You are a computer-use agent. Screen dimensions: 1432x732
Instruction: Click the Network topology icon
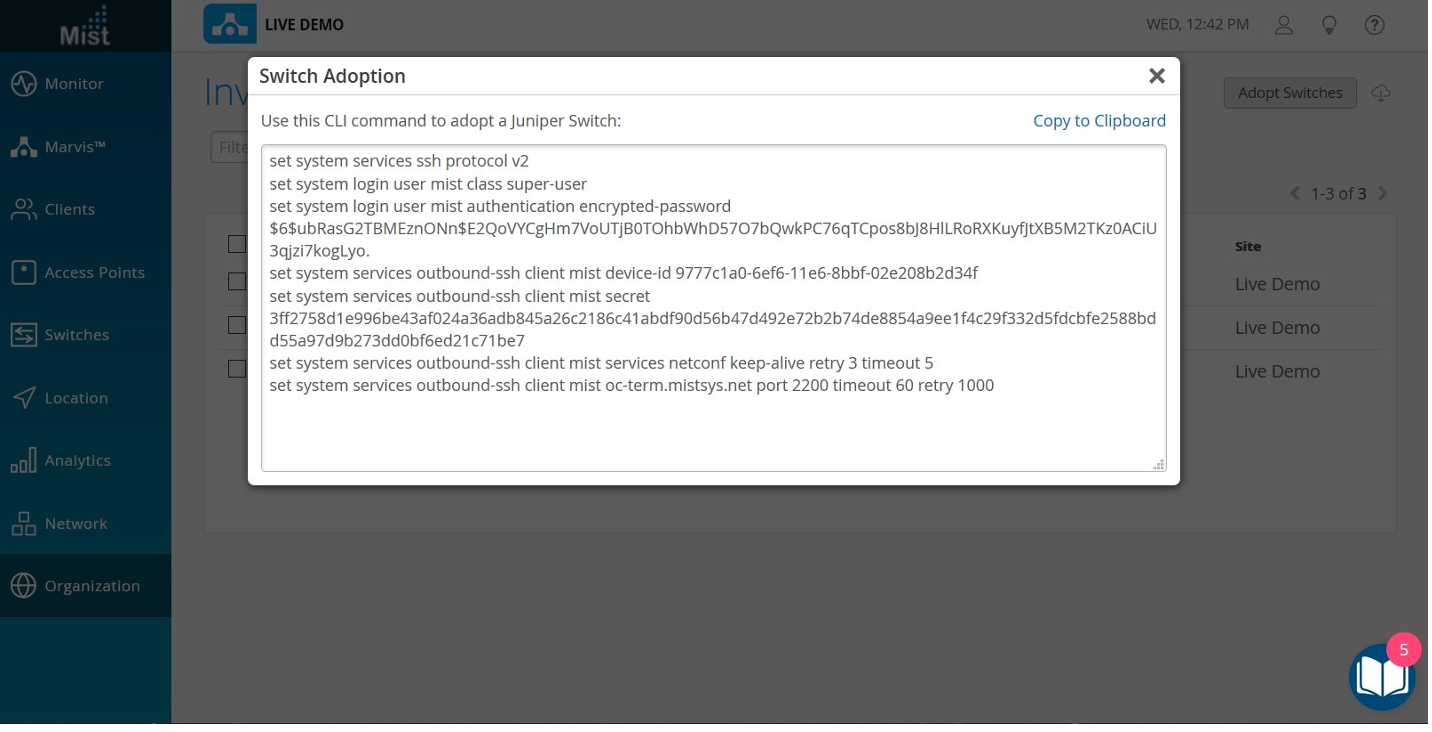point(24,523)
